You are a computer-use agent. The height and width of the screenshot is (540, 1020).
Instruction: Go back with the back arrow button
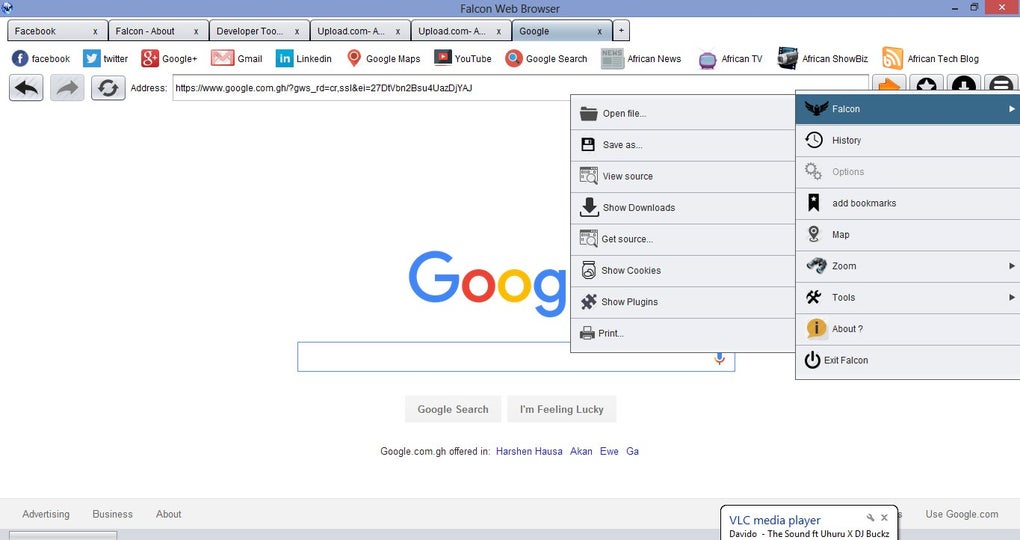[26, 88]
